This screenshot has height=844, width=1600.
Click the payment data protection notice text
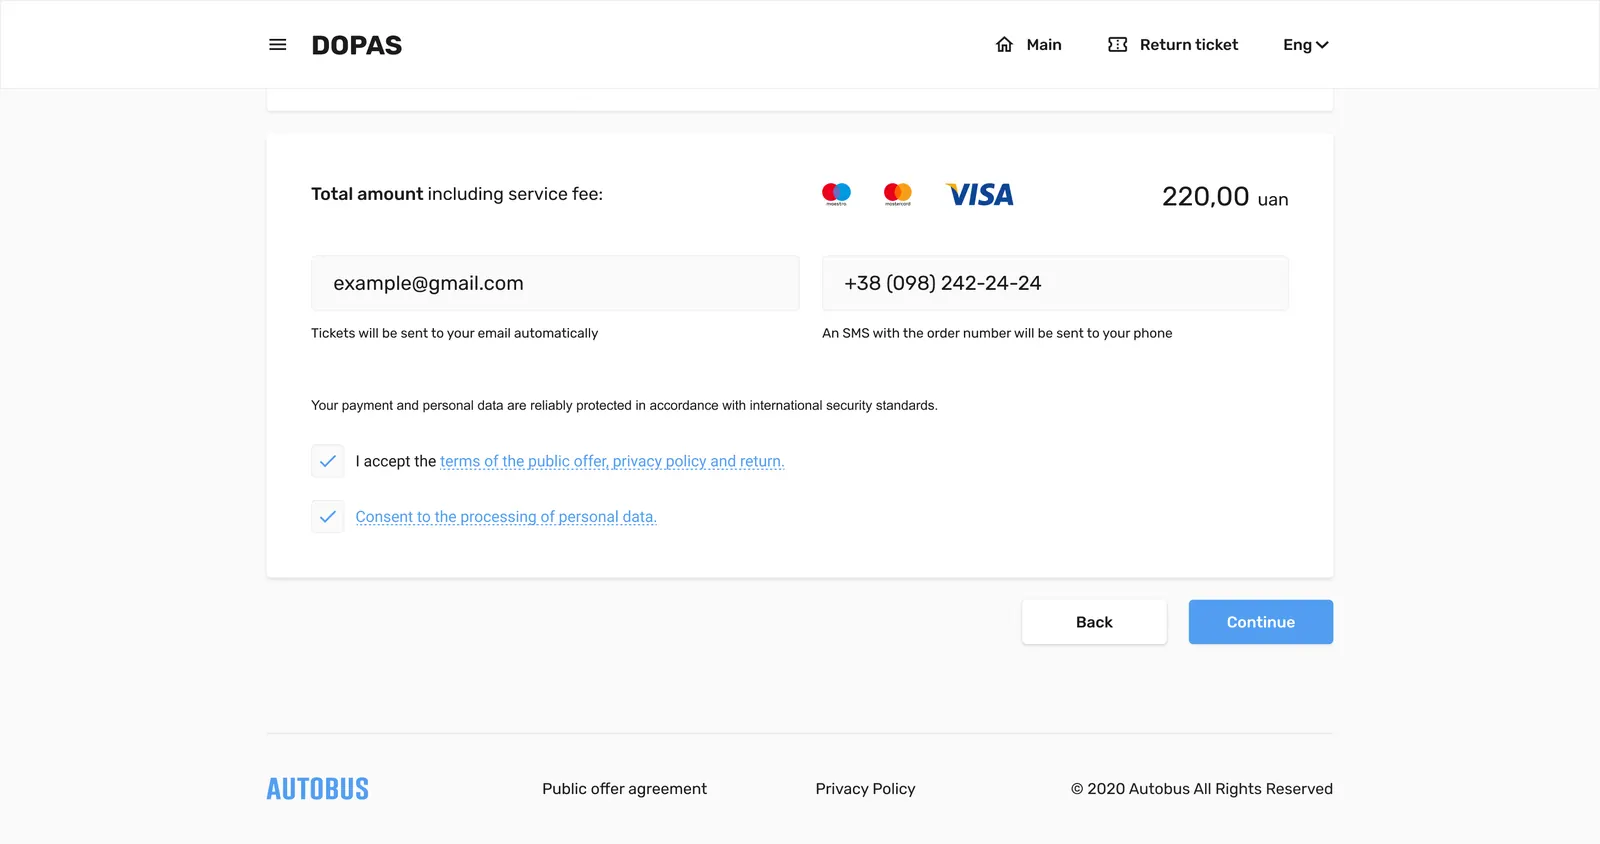624,405
